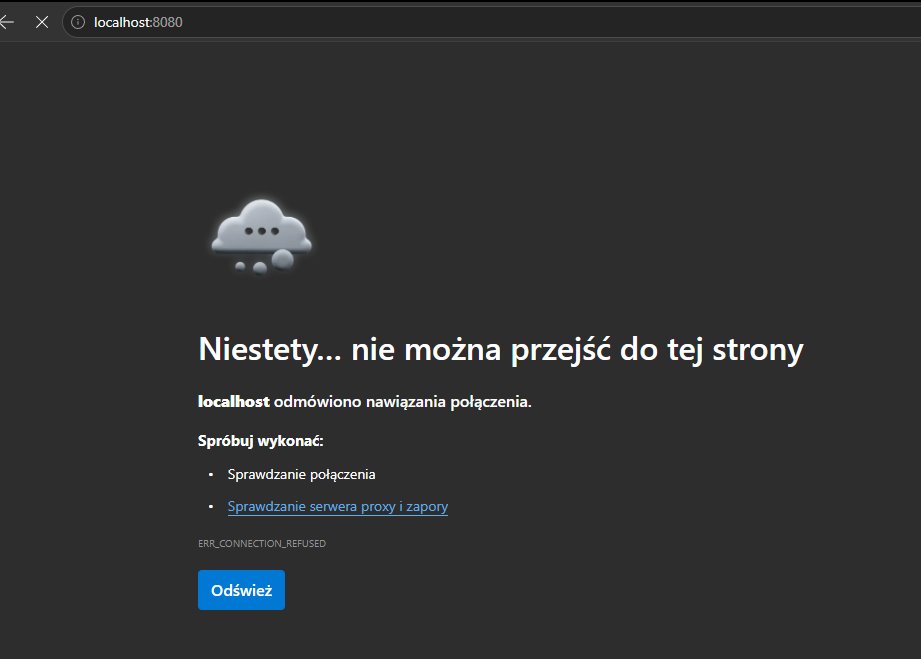Click the port number 8080 in the URL
The image size is (921, 659).
[x=166, y=21]
